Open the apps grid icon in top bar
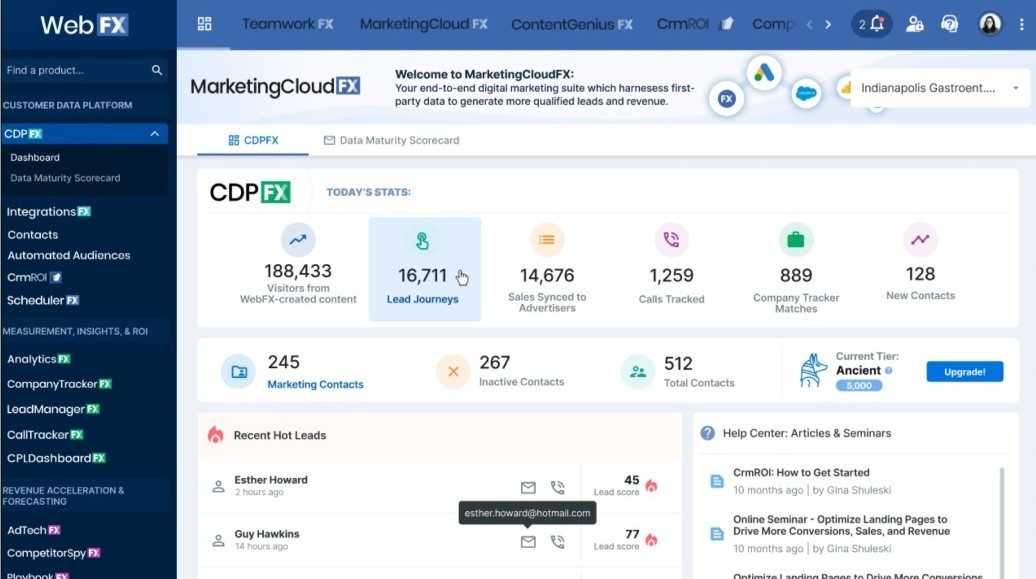Image resolution: width=1036 pixels, height=579 pixels. click(204, 24)
